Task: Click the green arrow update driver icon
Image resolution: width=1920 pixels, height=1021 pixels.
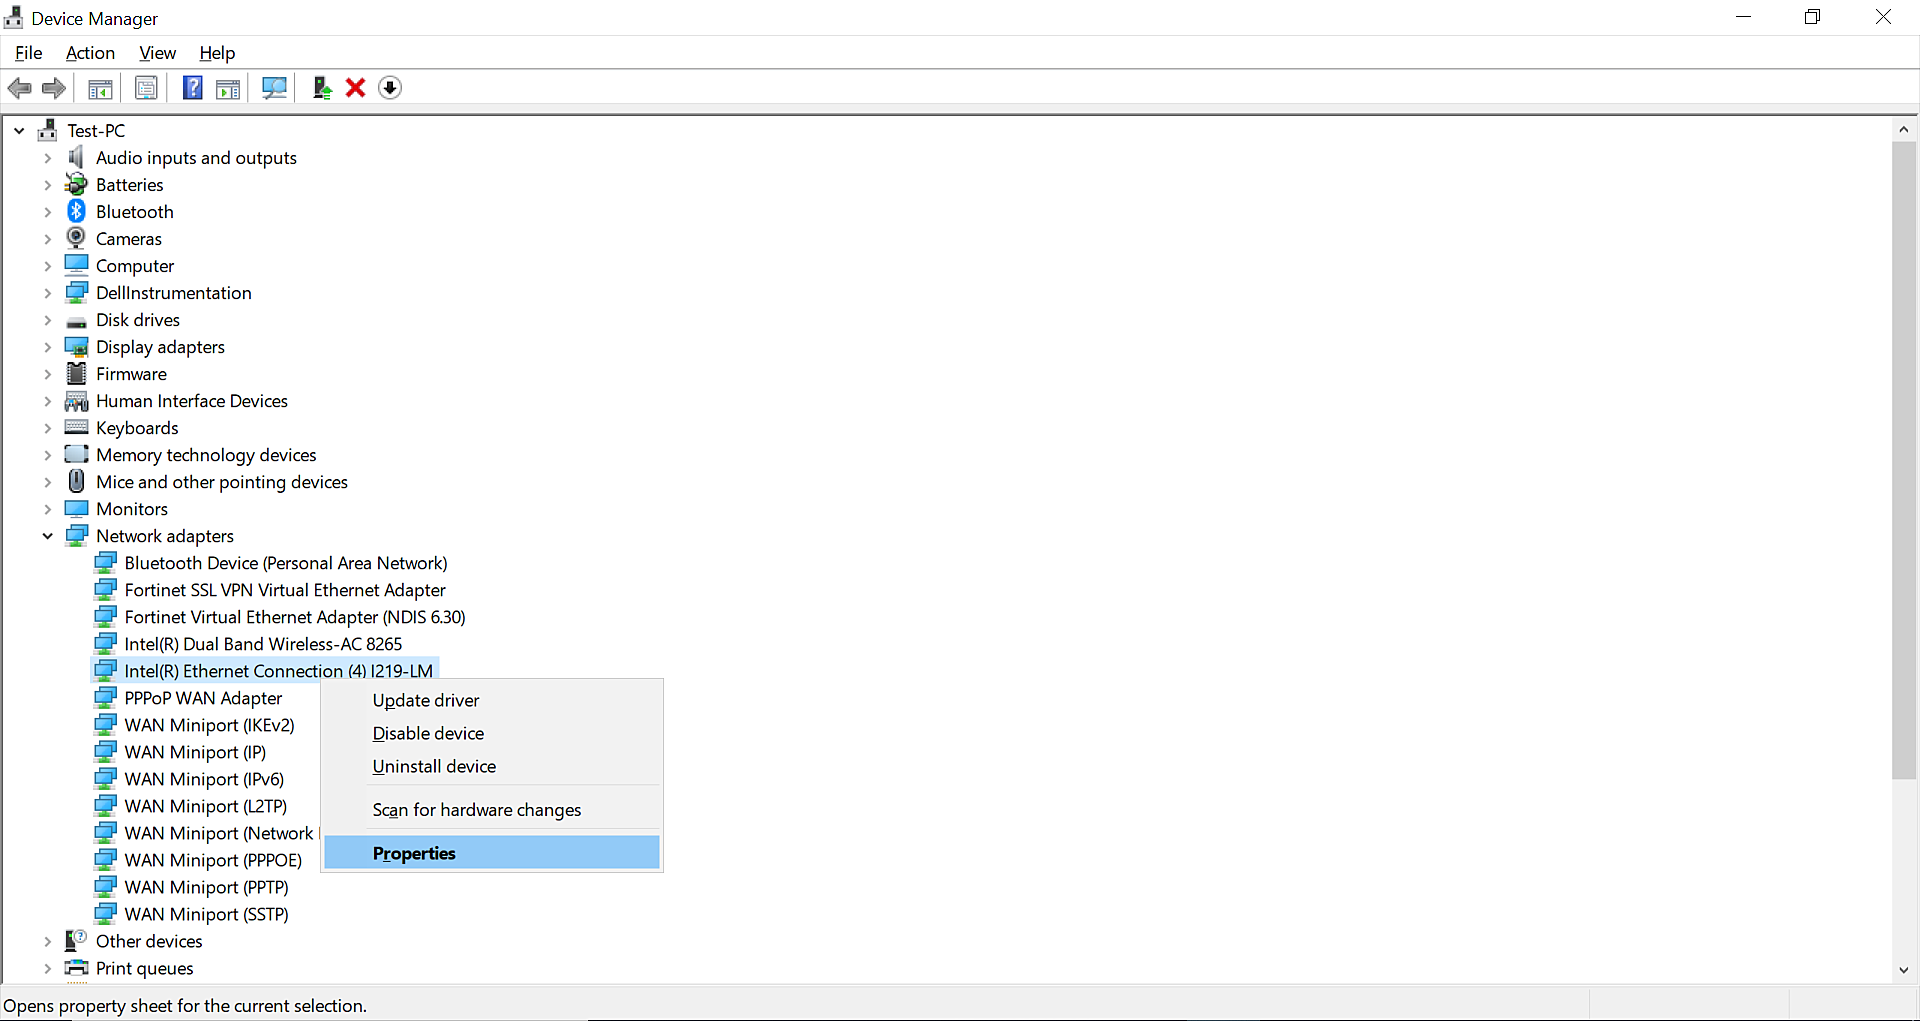Action: (321, 88)
